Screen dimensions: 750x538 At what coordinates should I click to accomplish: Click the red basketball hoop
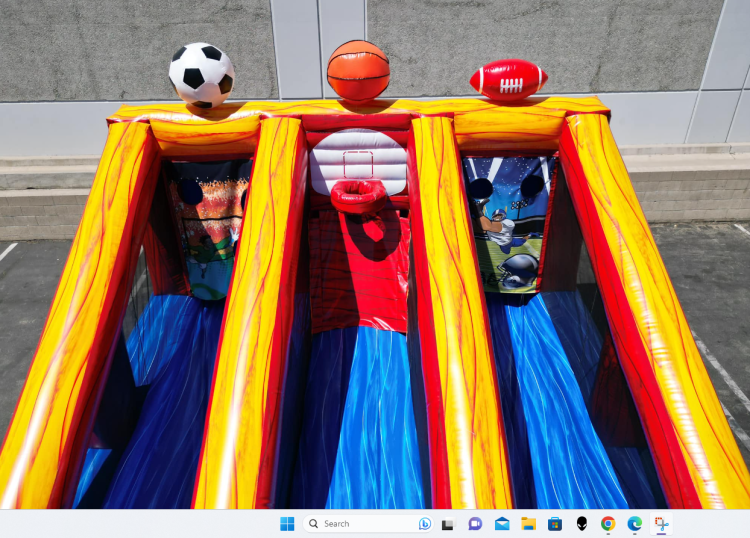coord(358,194)
